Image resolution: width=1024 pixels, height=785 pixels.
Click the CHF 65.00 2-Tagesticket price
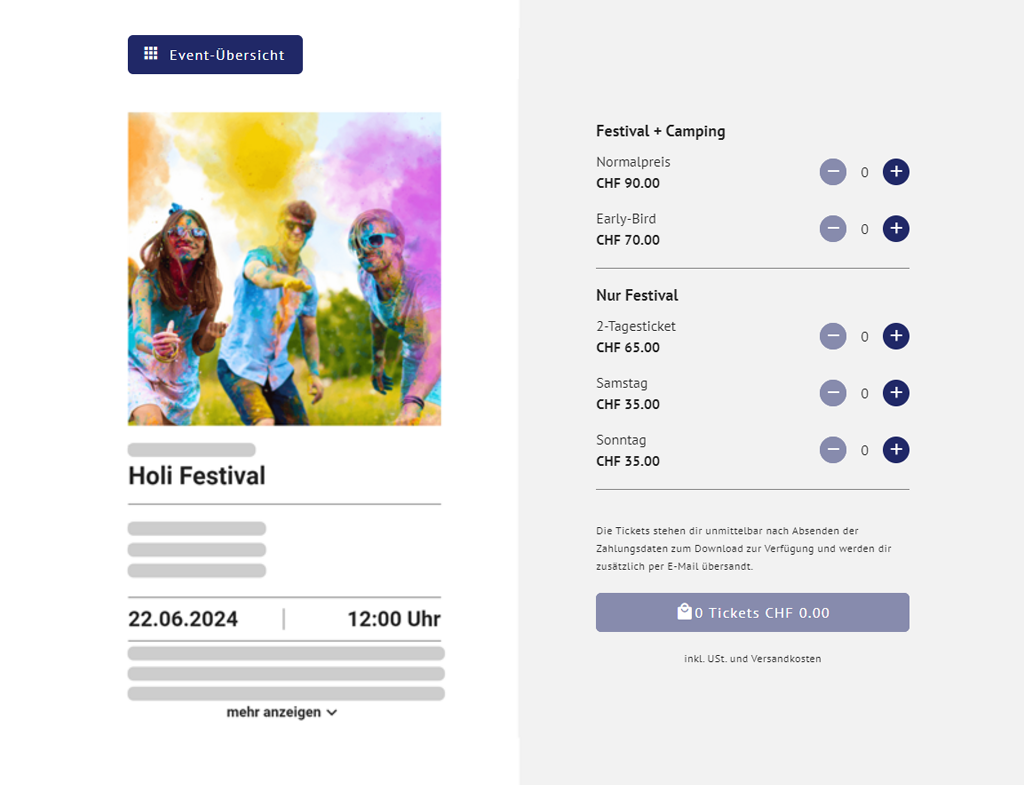(x=628, y=348)
